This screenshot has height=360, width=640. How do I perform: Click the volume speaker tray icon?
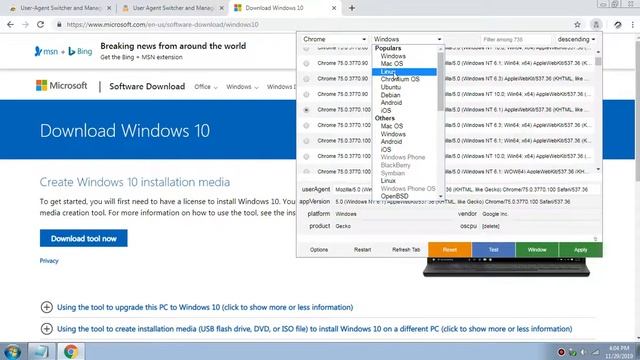click(584, 352)
